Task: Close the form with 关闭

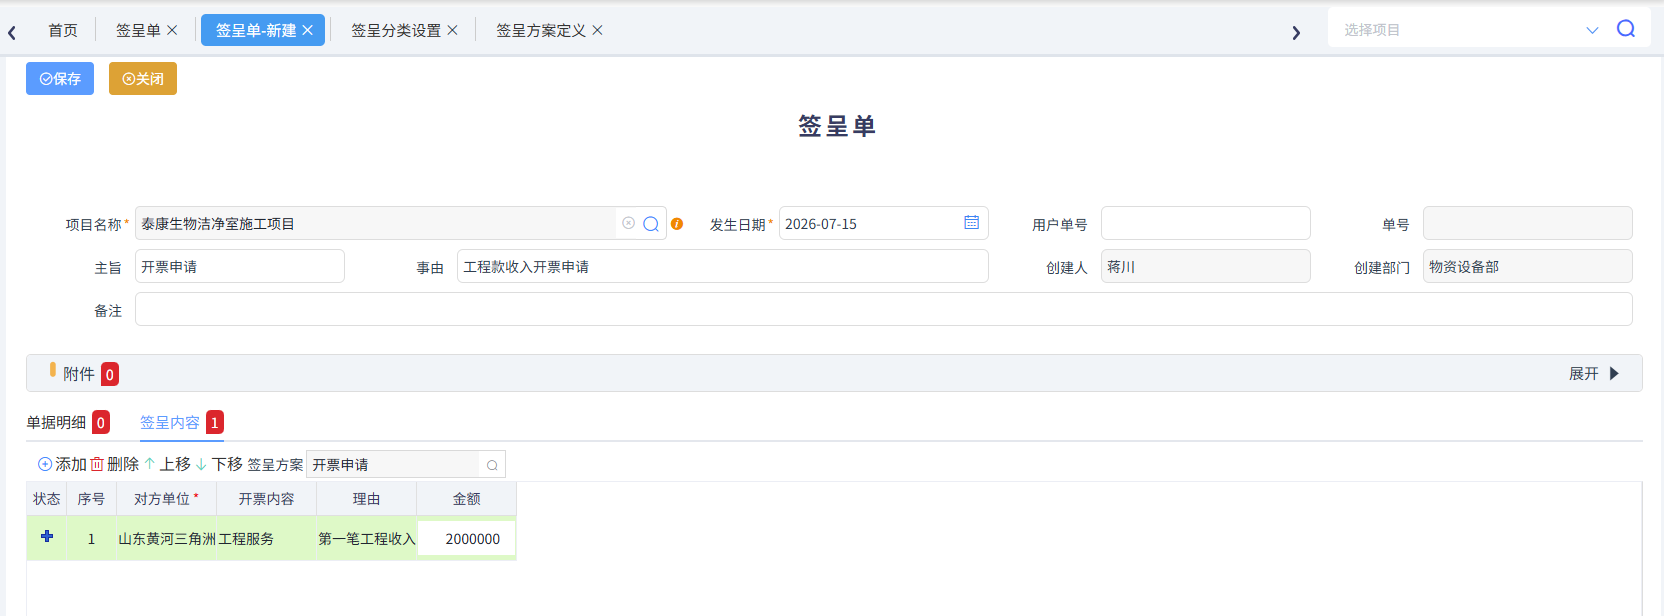Action: pos(143,78)
